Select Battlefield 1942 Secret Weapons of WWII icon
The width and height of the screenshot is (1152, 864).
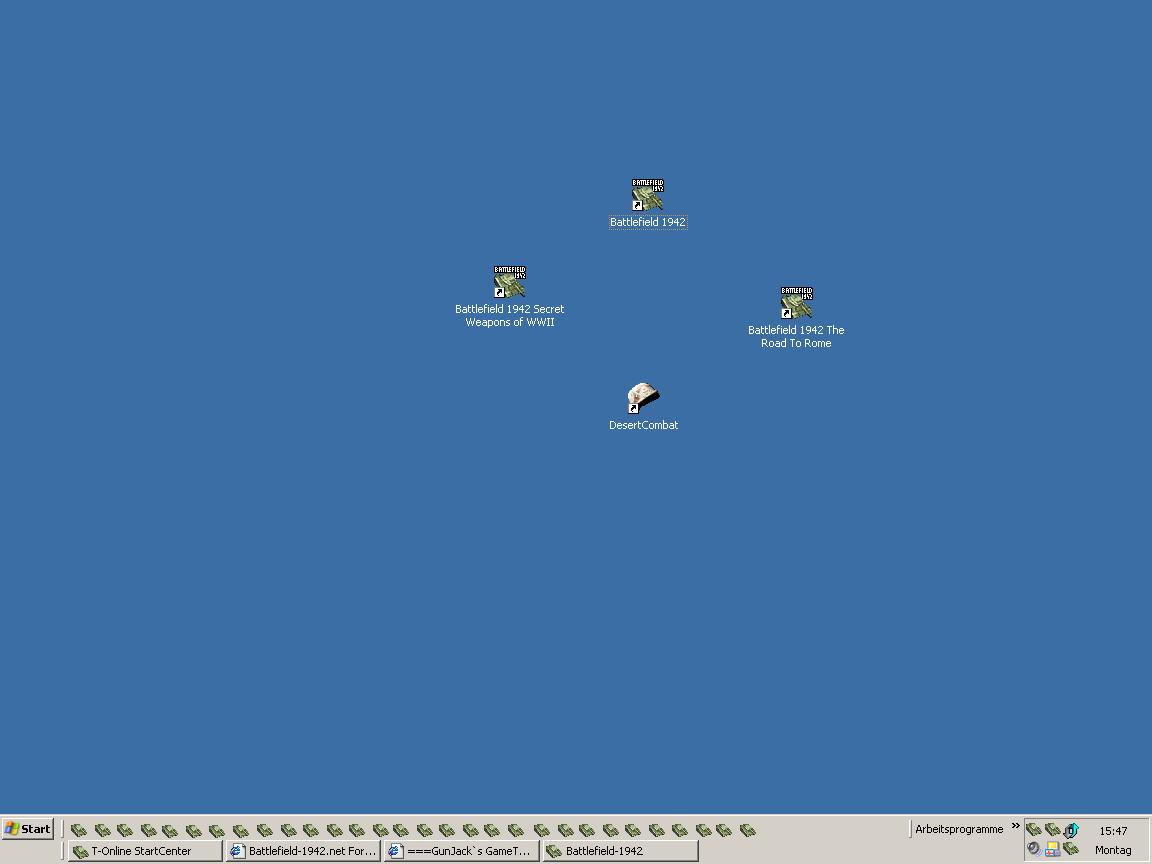[509, 283]
